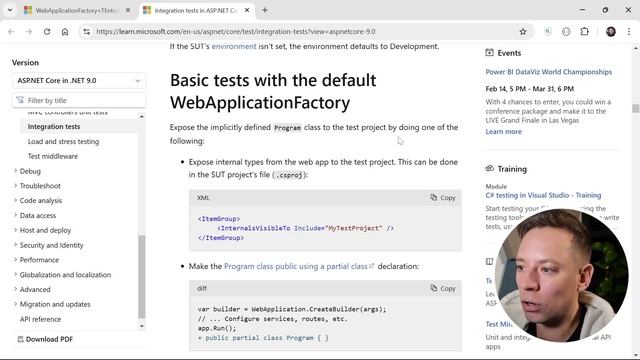The height and width of the screenshot is (360, 640).
Task: Open Load and stress testing article
Action: pos(63,141)
